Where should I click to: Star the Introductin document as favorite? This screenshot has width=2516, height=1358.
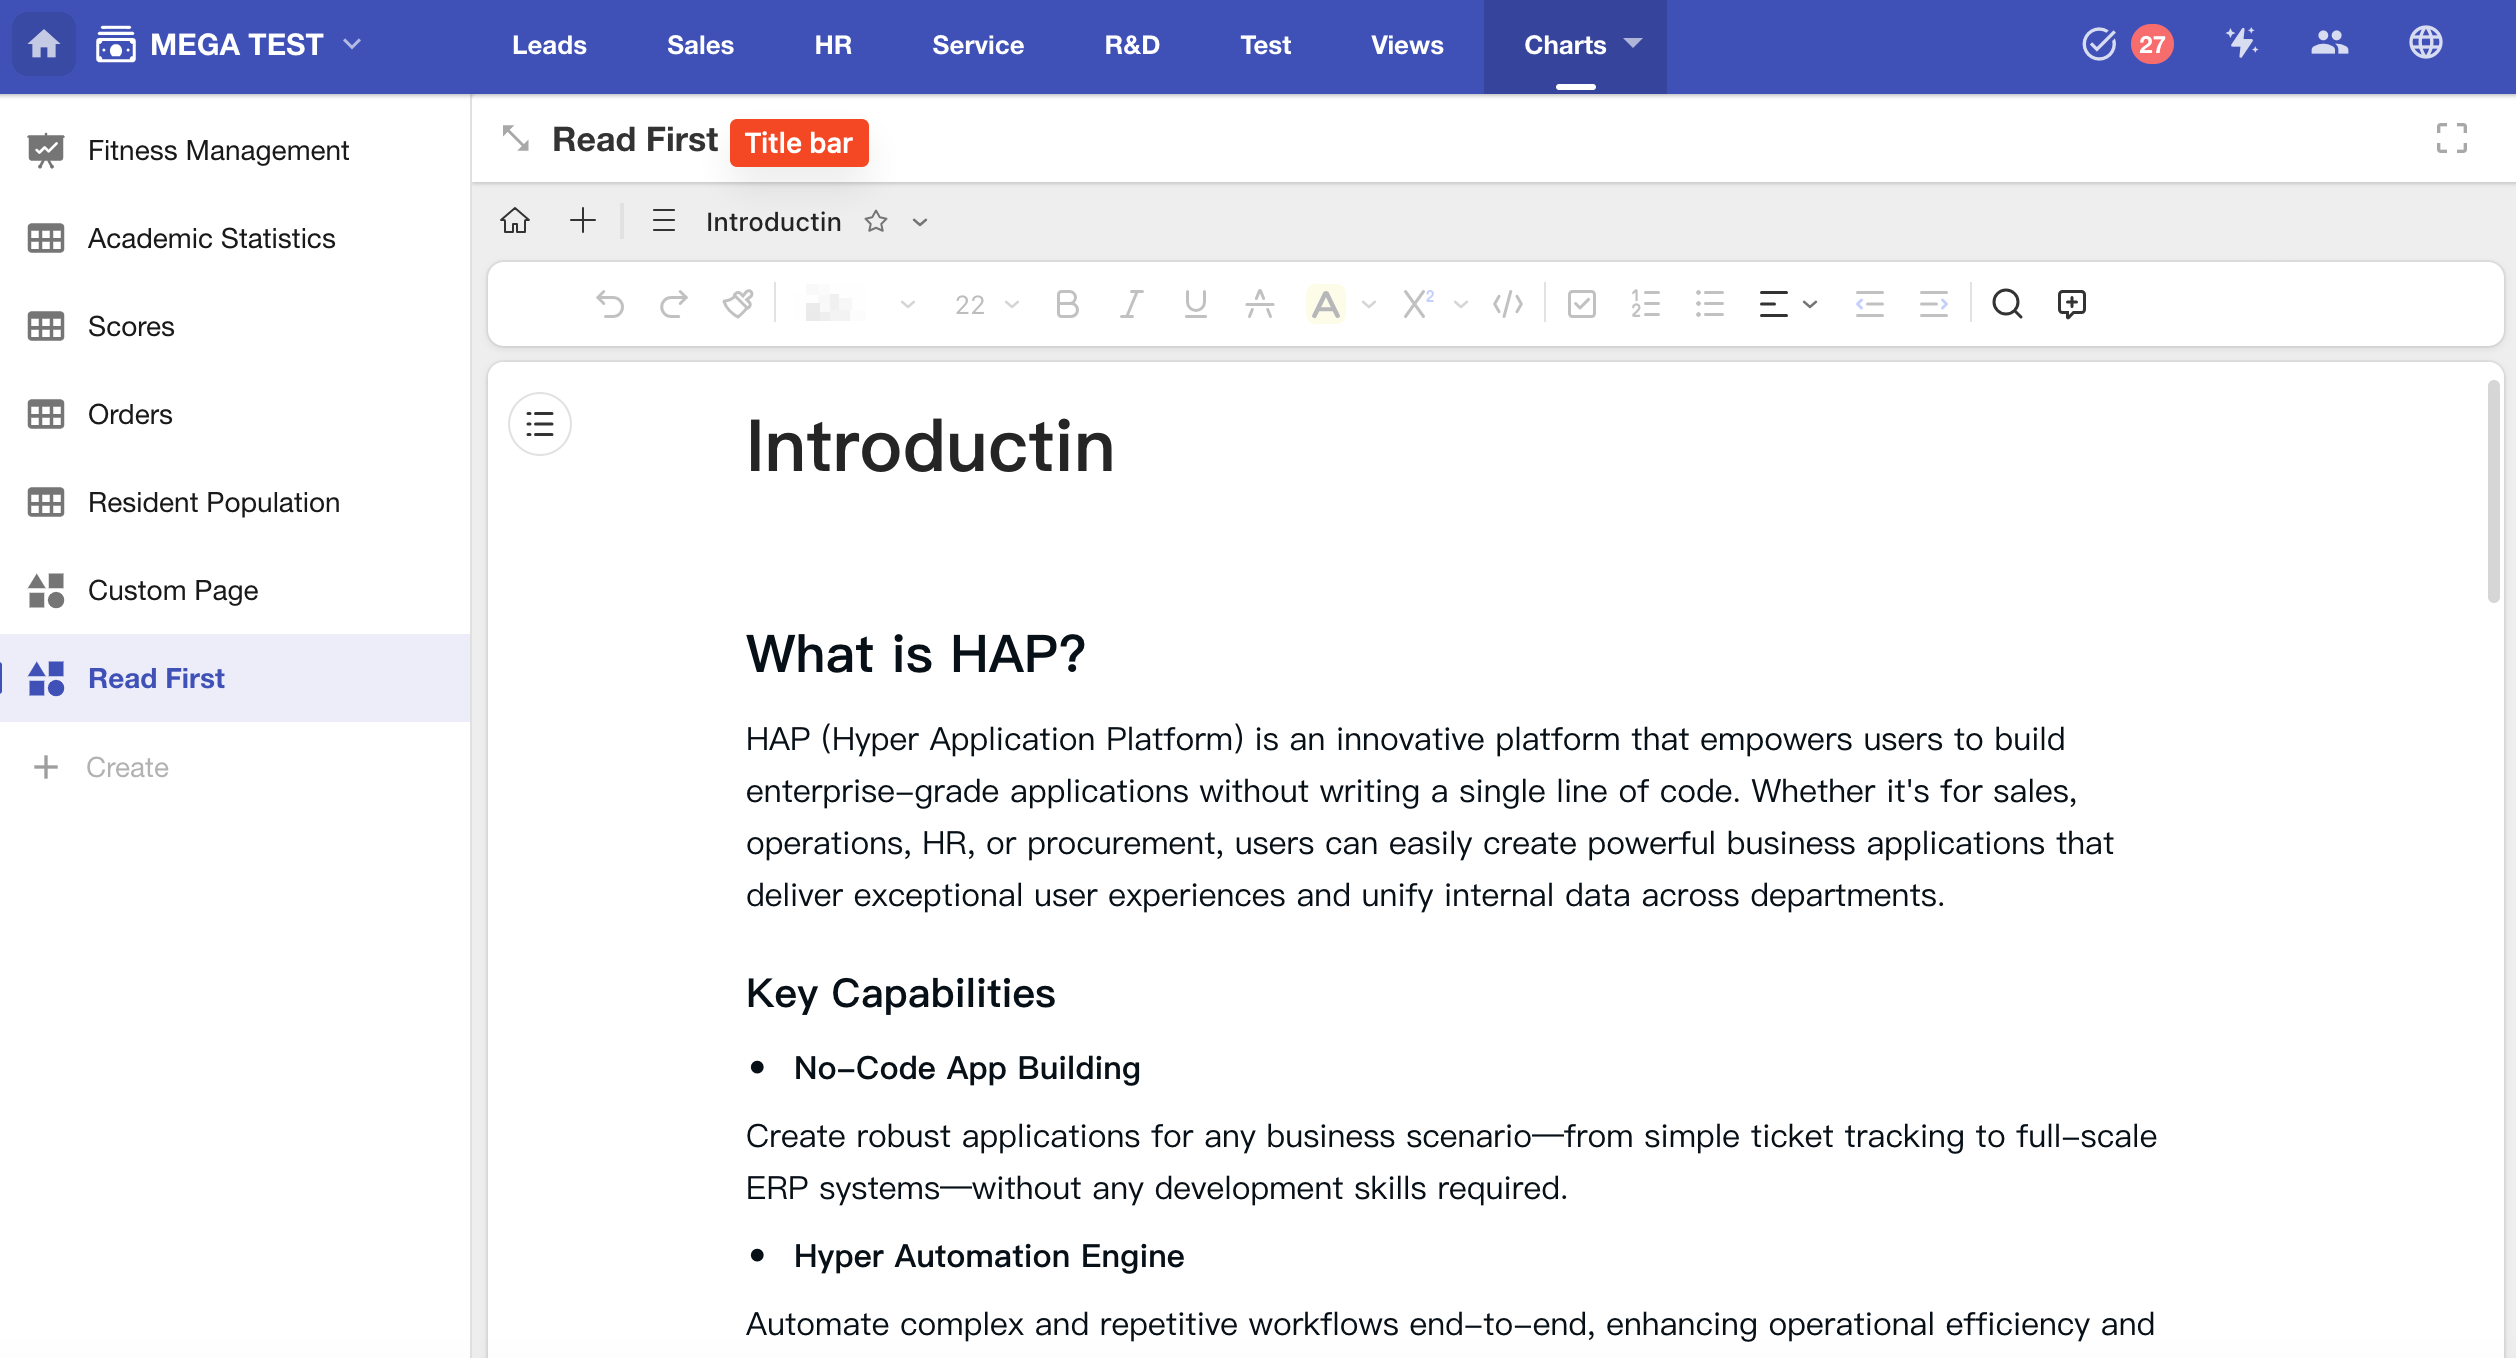click(876, 222)
